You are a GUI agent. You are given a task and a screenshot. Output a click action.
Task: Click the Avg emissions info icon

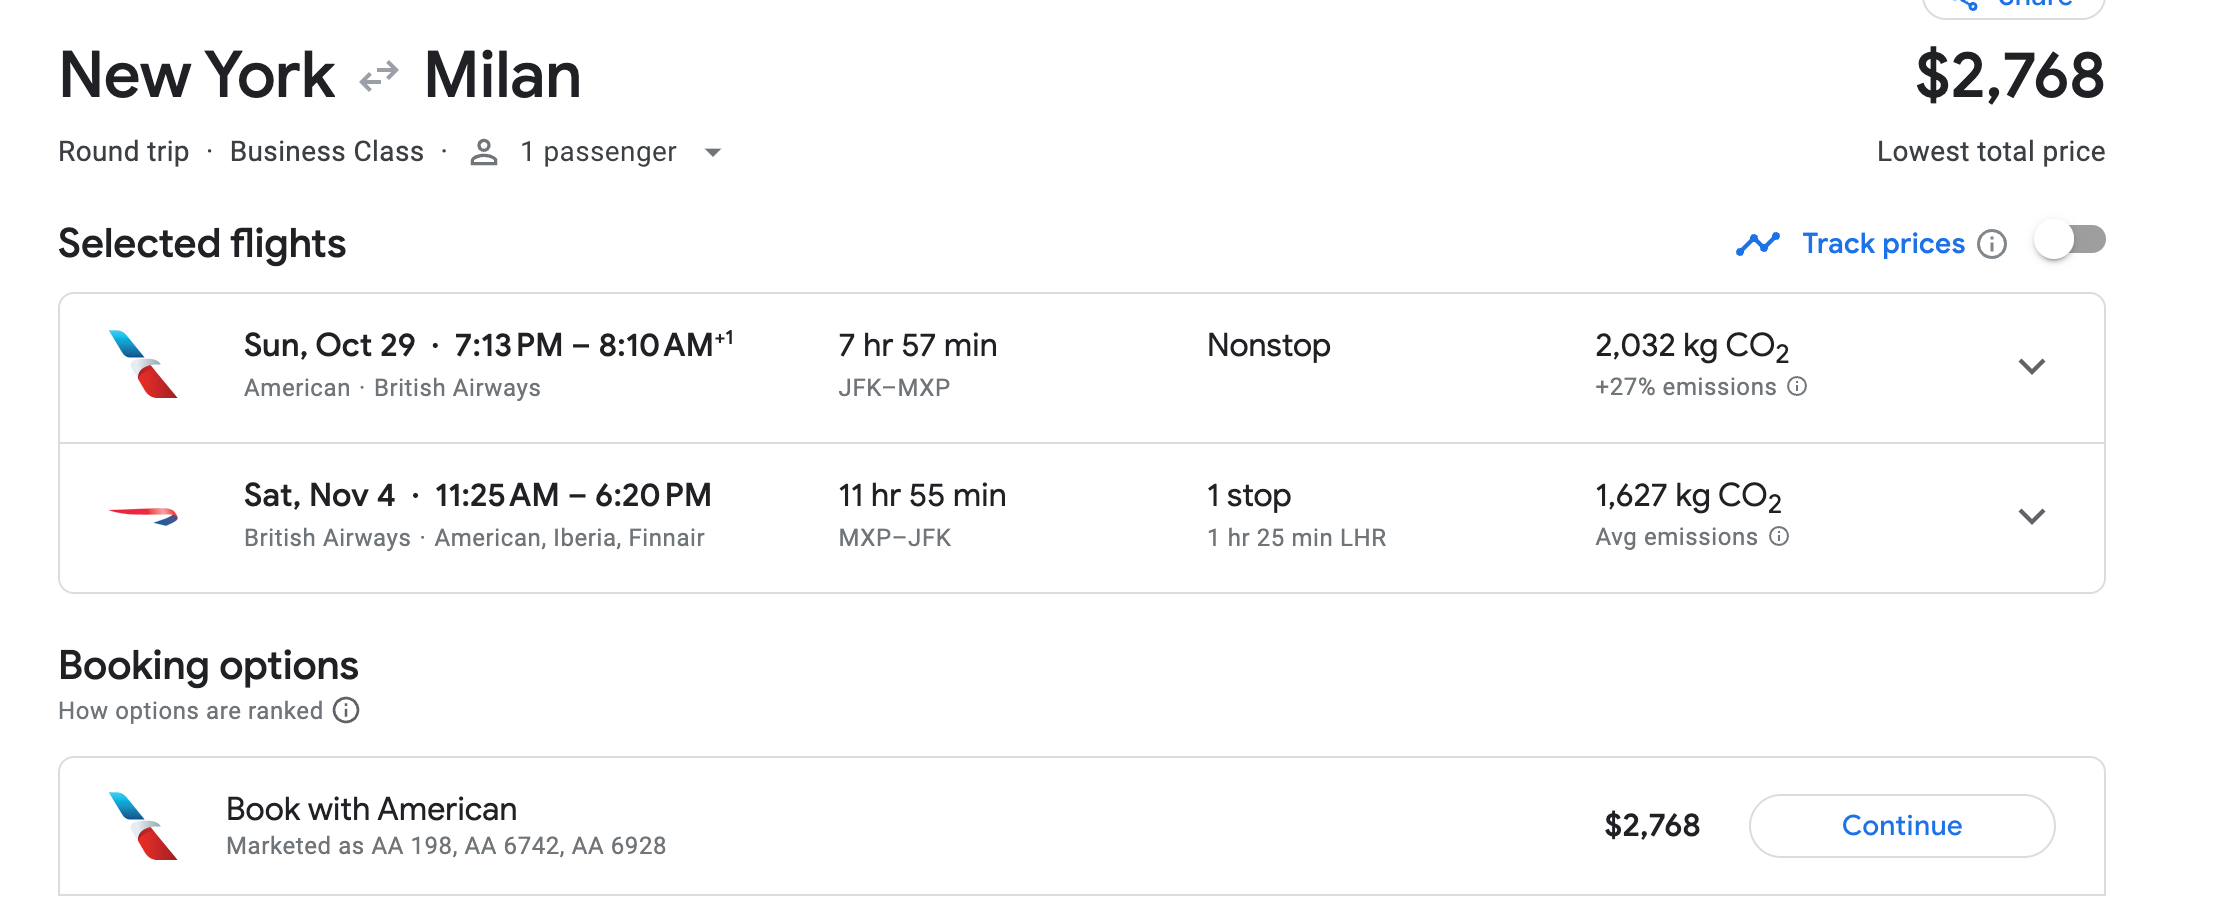pyautogui.click(x=1779, y=537)
